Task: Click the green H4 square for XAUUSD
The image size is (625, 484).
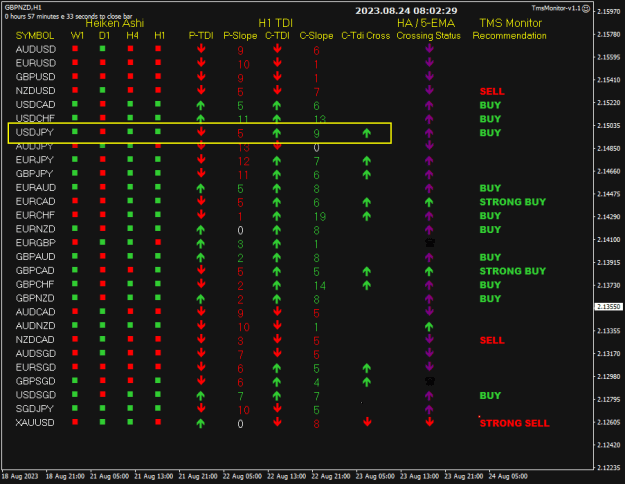Action: (130, 422)
